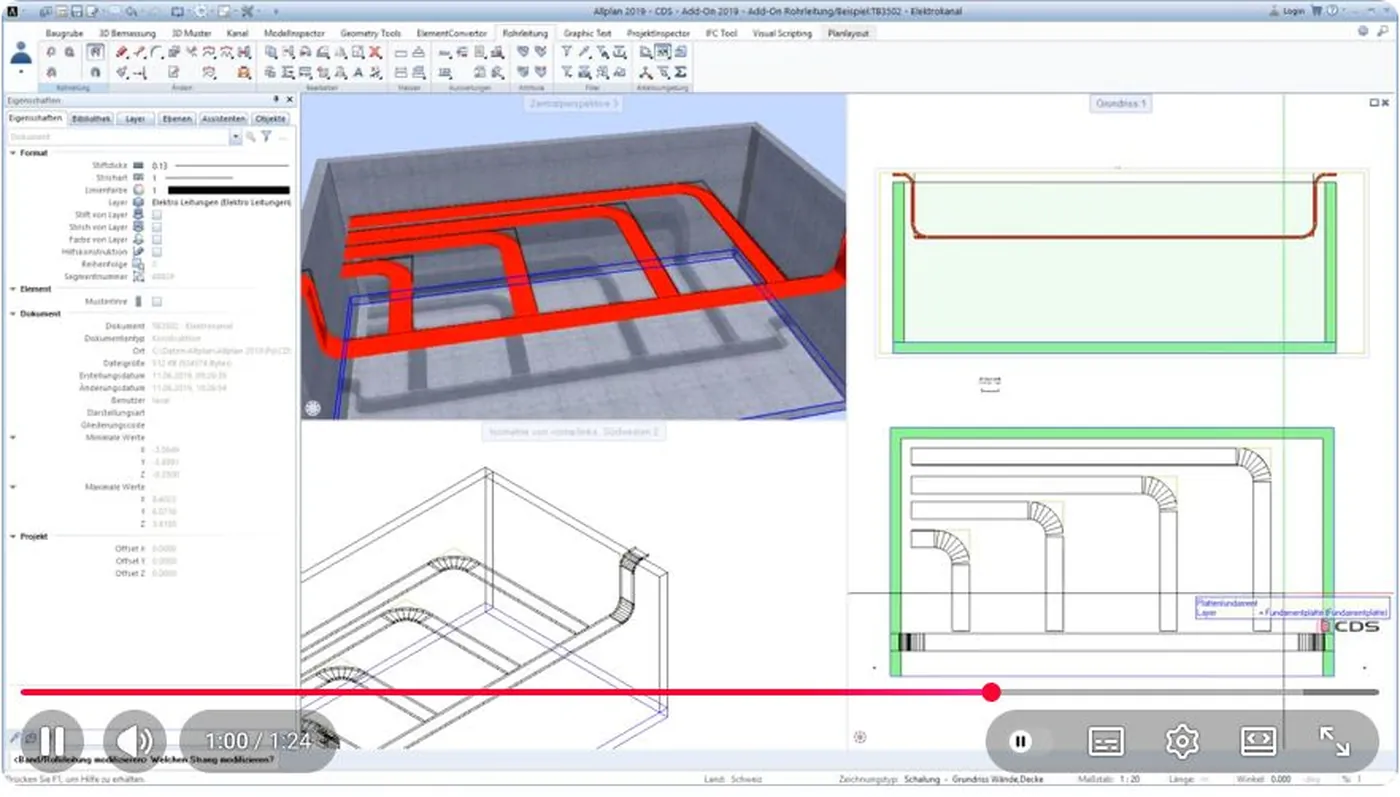Enable the Farbe von Layer checkbox
Screen dimensions: 1400x797
point(157,240)
